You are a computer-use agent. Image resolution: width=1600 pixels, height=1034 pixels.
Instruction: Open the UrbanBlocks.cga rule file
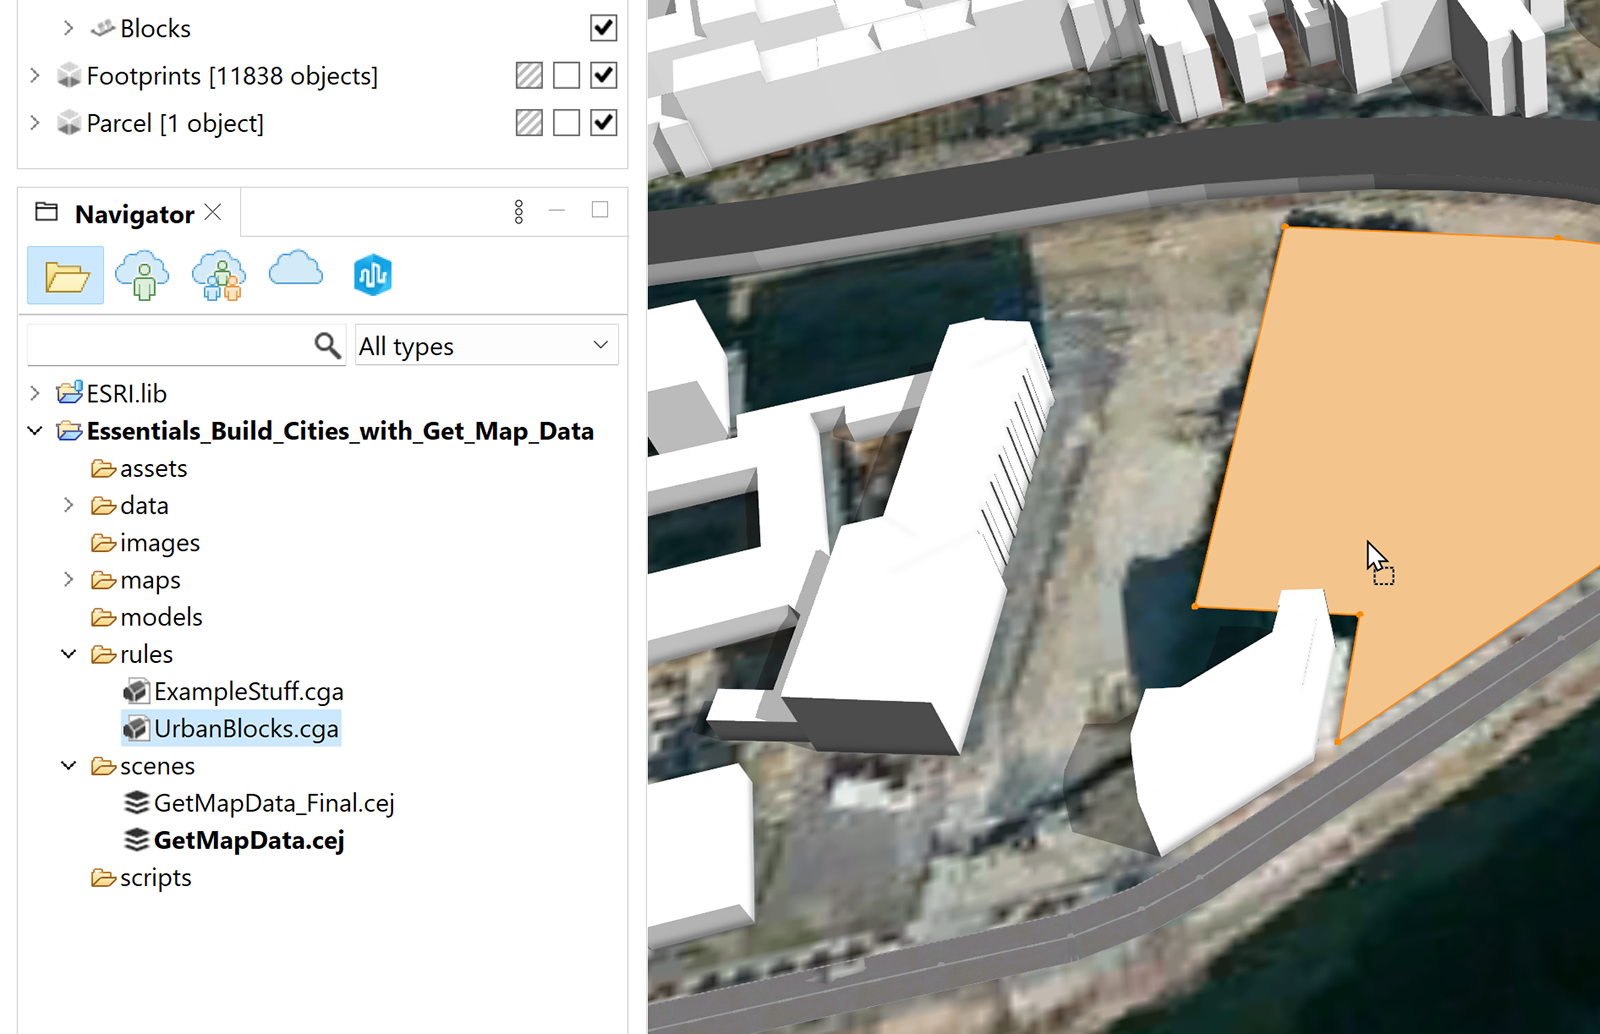click(x=246, y=728)
